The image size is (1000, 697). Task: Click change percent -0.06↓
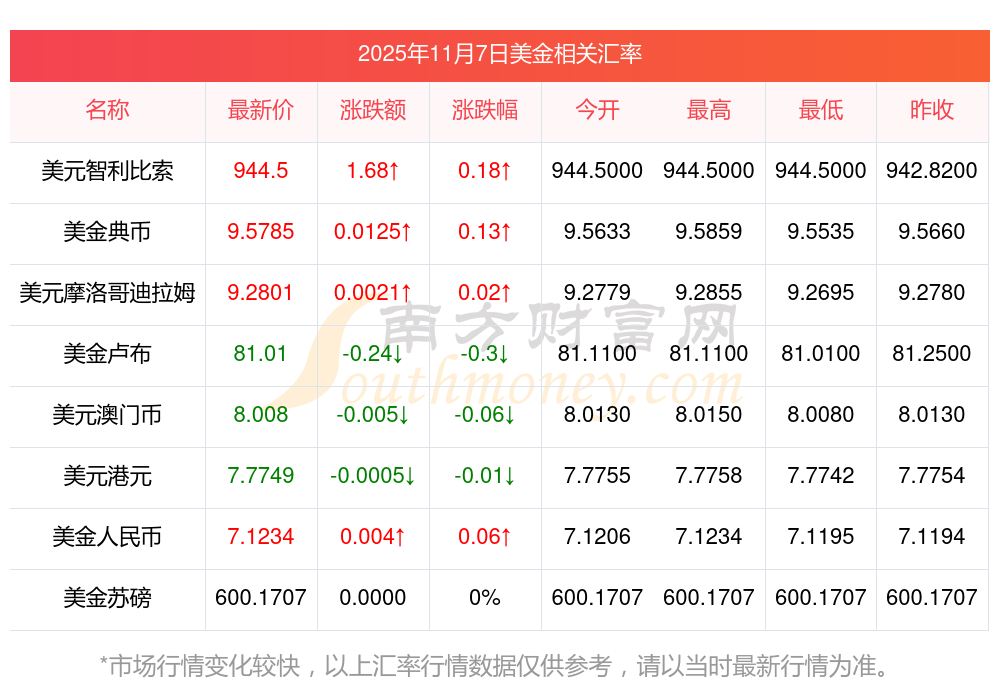click(485, 415)
